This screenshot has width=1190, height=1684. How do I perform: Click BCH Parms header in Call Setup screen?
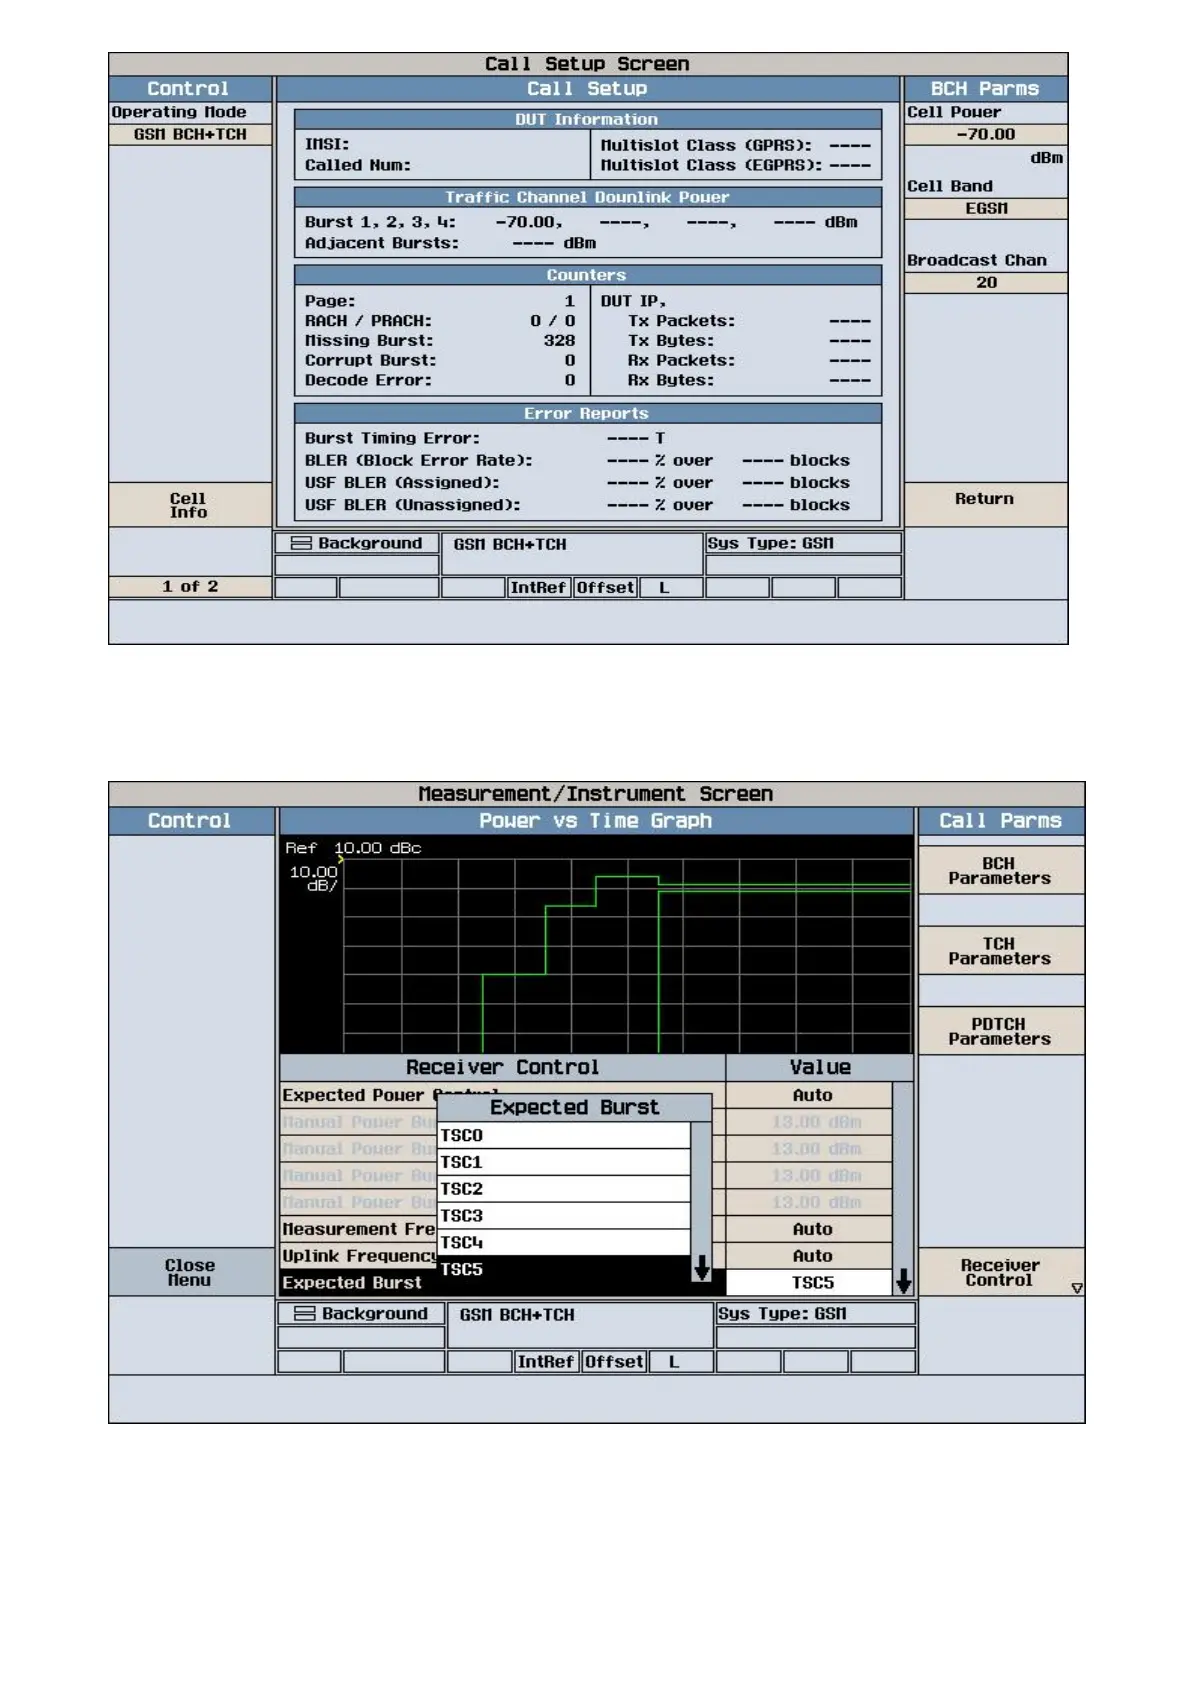(985, 89)
